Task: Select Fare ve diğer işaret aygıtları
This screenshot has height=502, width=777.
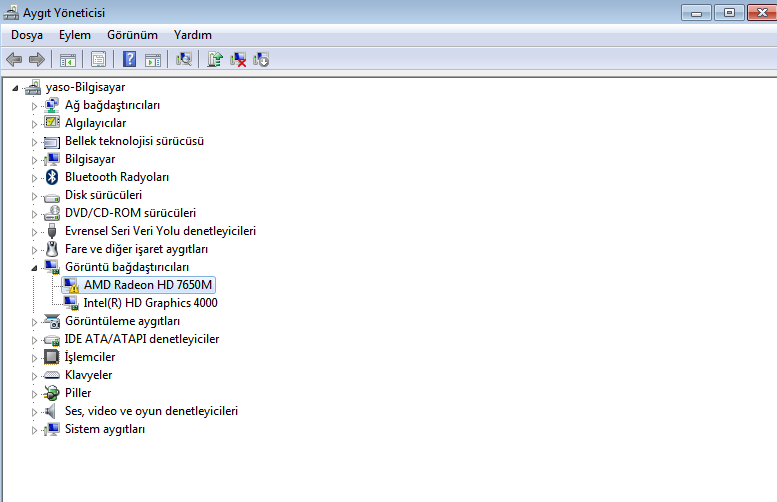Action: [x=136, y=249]
